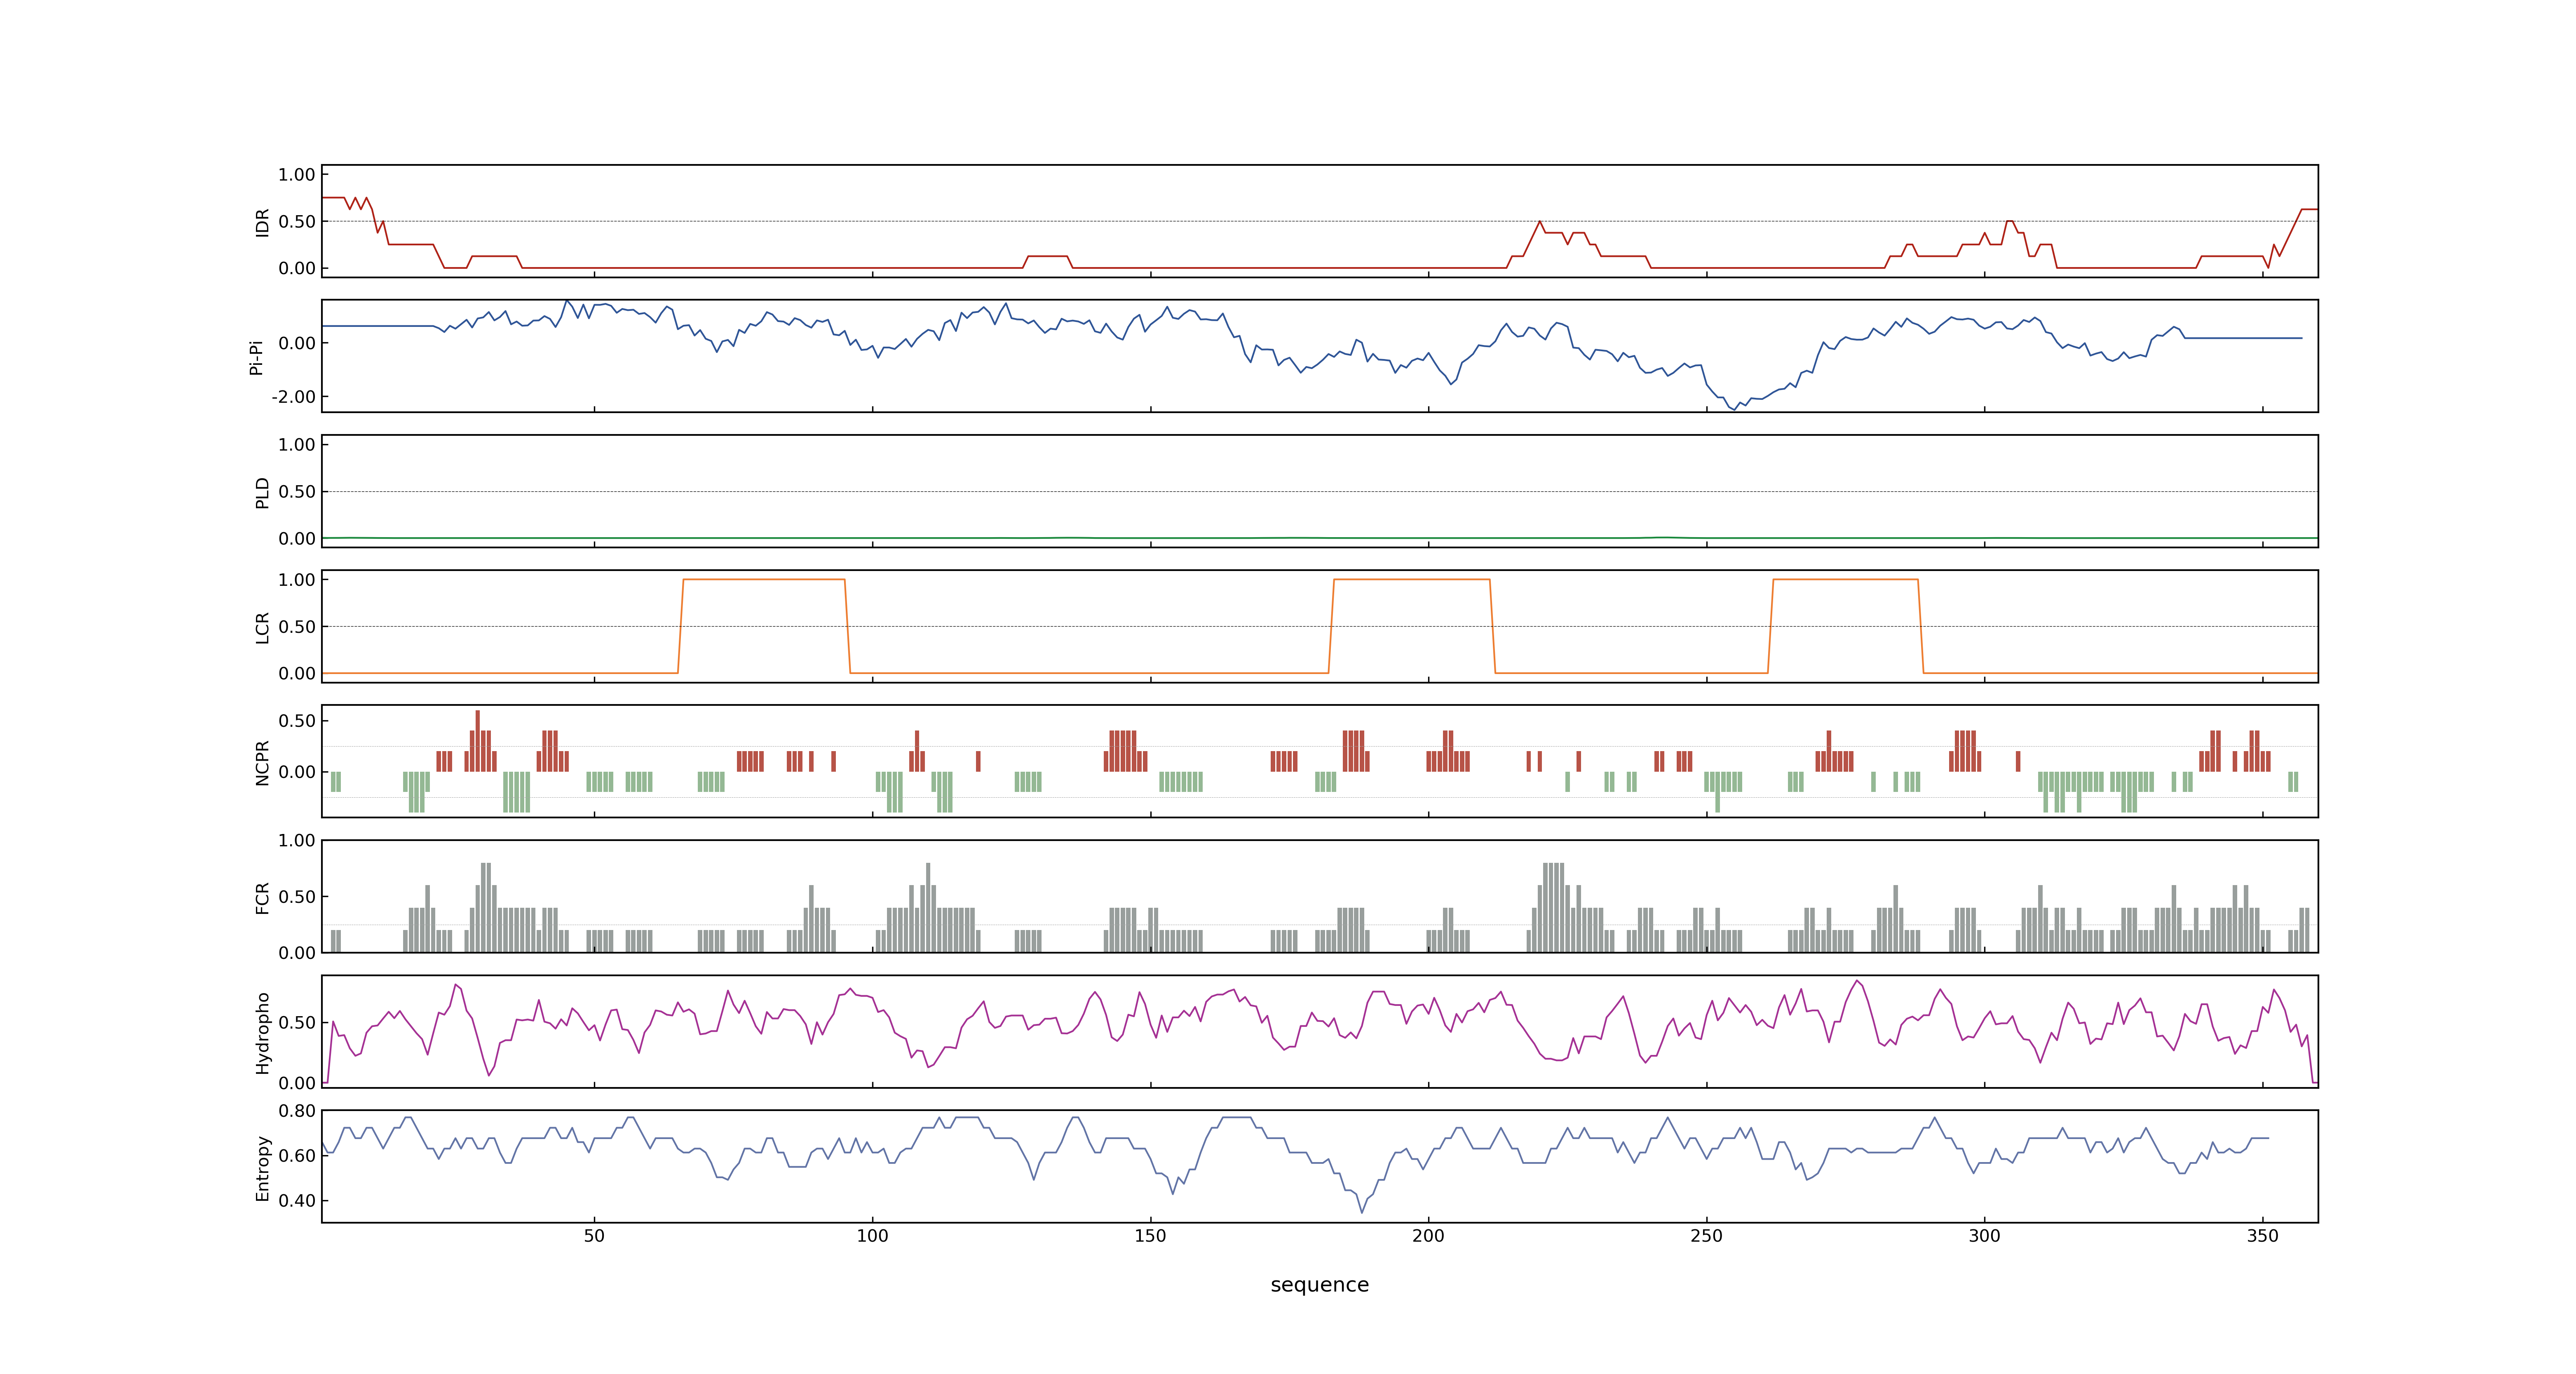Click the 0.50 tick on NCPR axis
This screenshot has height=1374, width=2576.
[297, 720]
